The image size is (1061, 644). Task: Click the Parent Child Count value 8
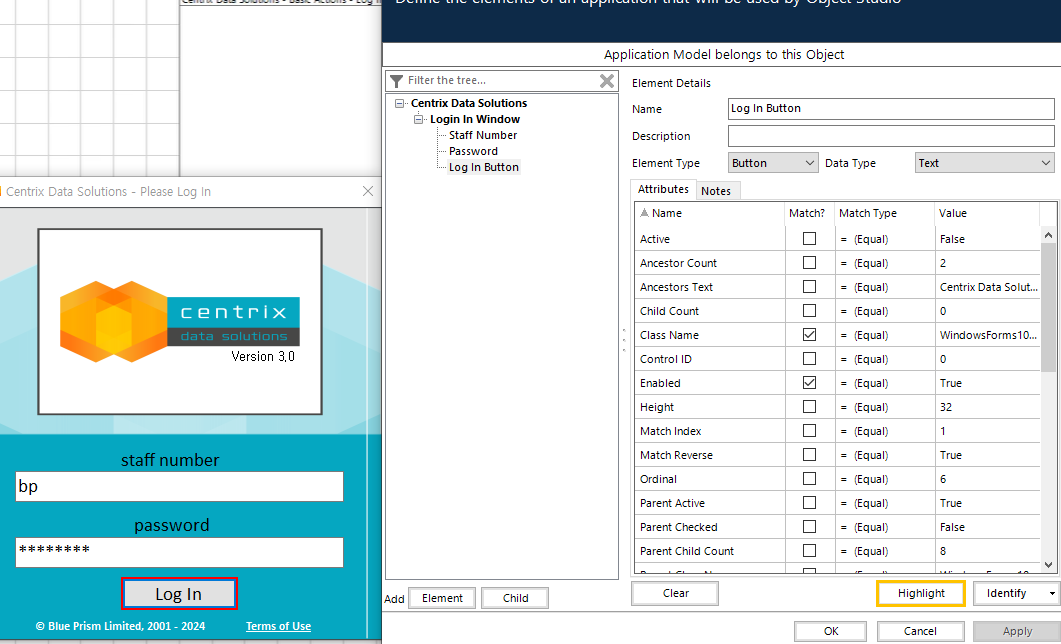point(988,551)
